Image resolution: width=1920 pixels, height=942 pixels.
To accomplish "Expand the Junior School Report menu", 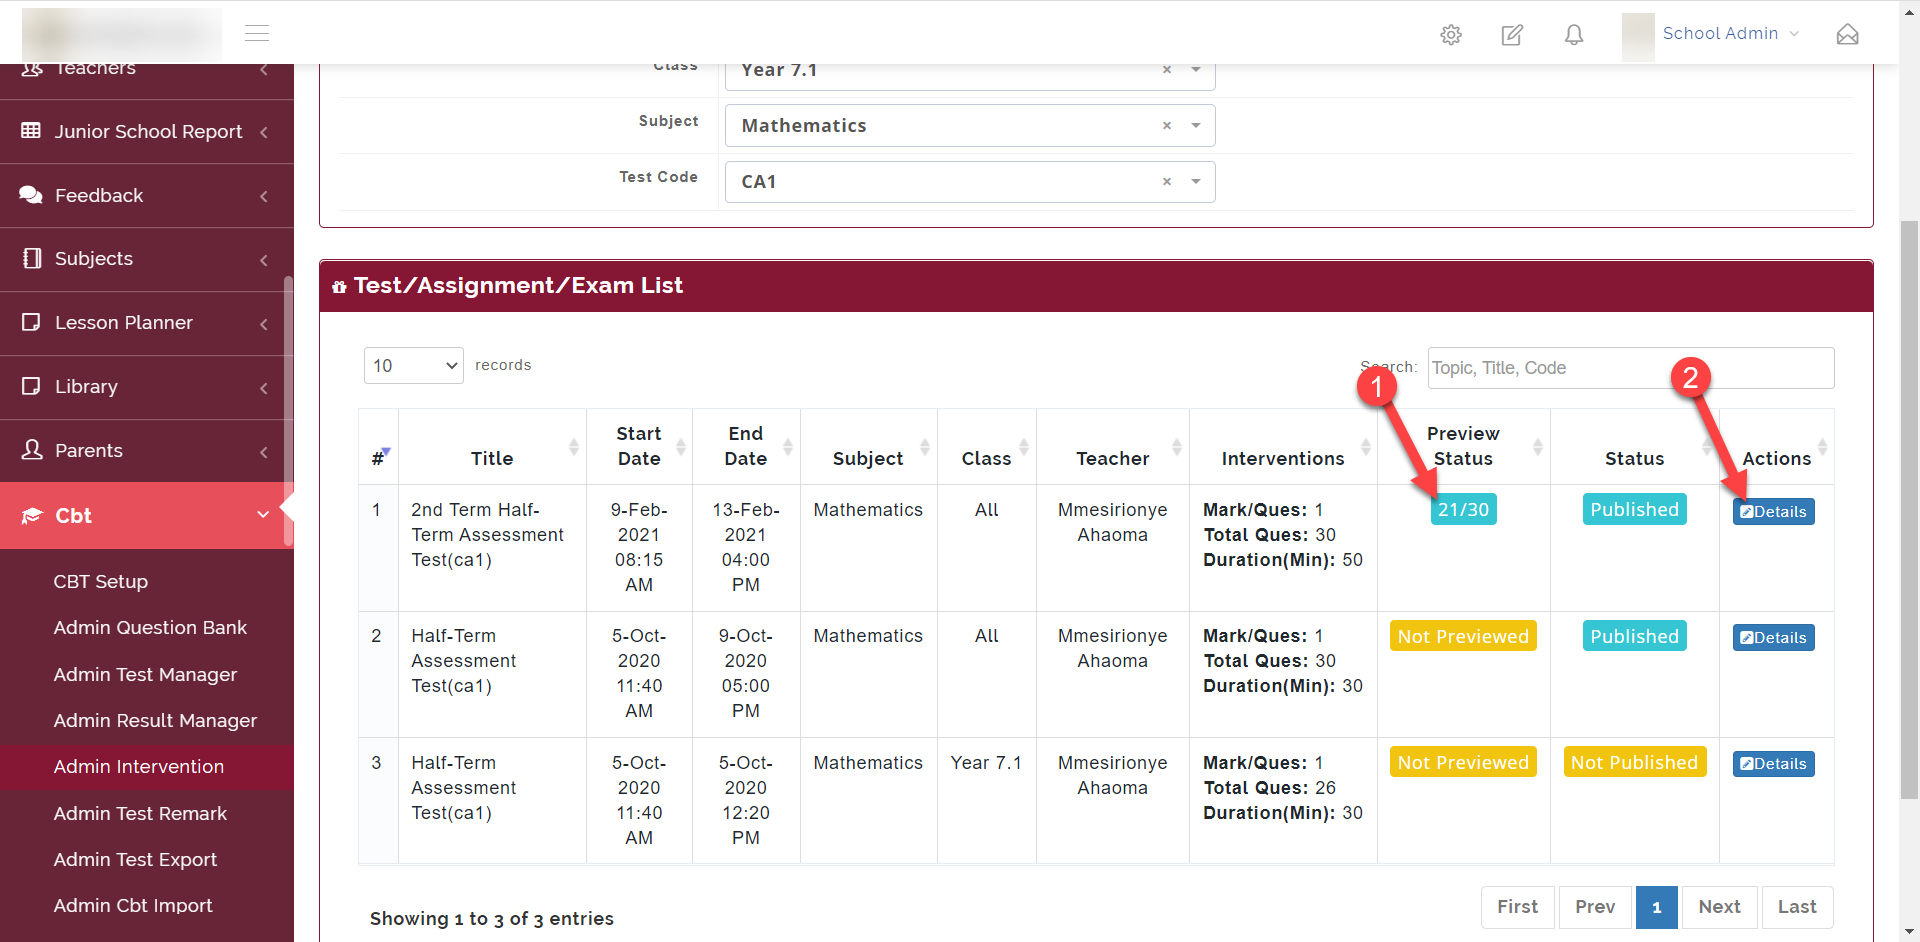I will pos(147,131).
